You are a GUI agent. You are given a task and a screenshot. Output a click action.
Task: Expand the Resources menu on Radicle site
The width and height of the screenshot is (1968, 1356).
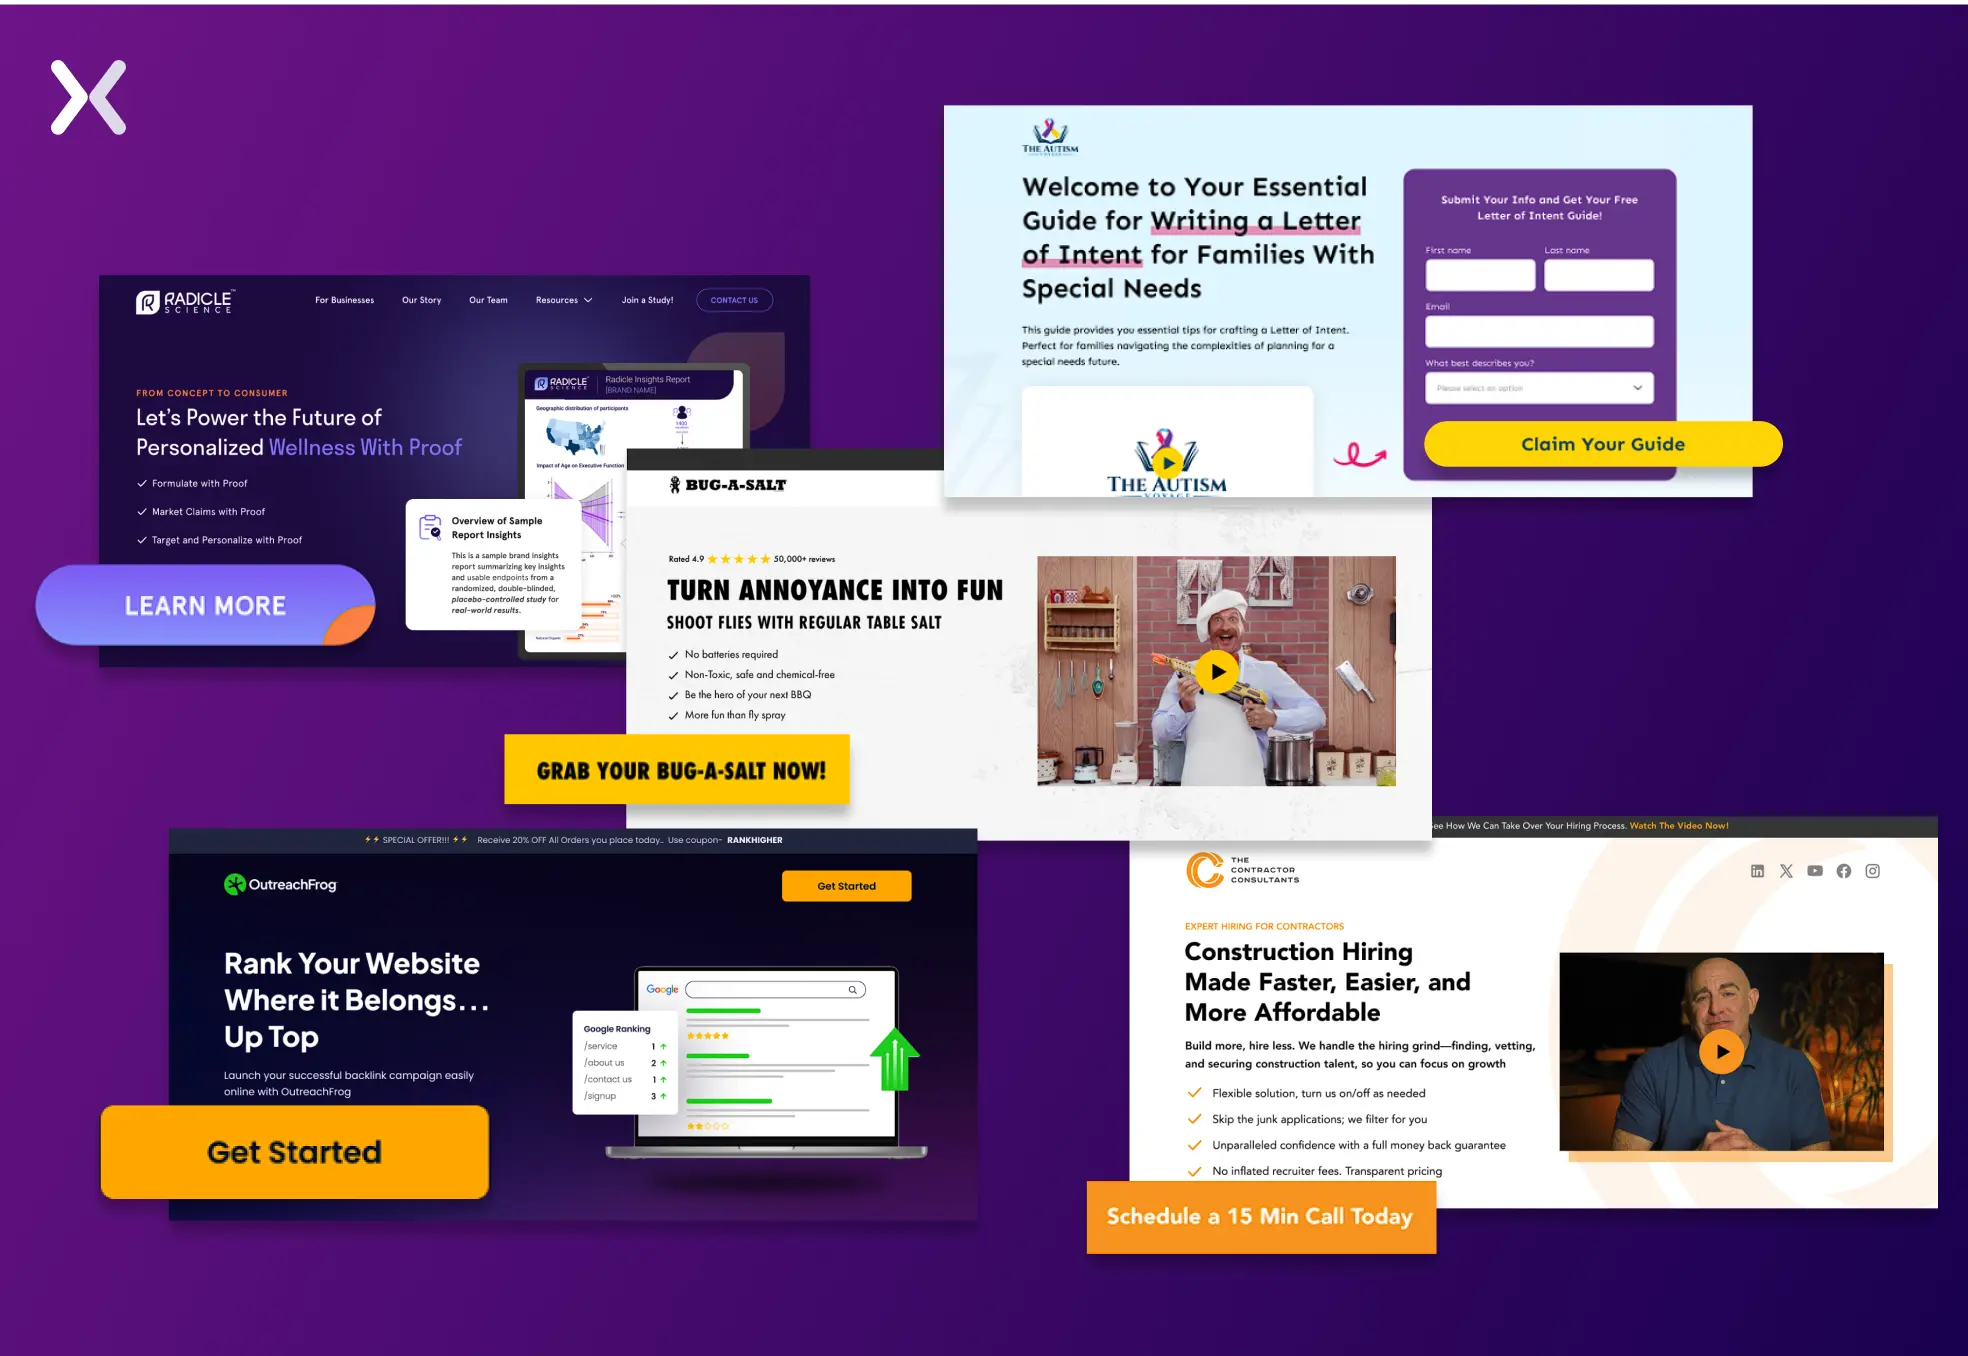point(564,301)
